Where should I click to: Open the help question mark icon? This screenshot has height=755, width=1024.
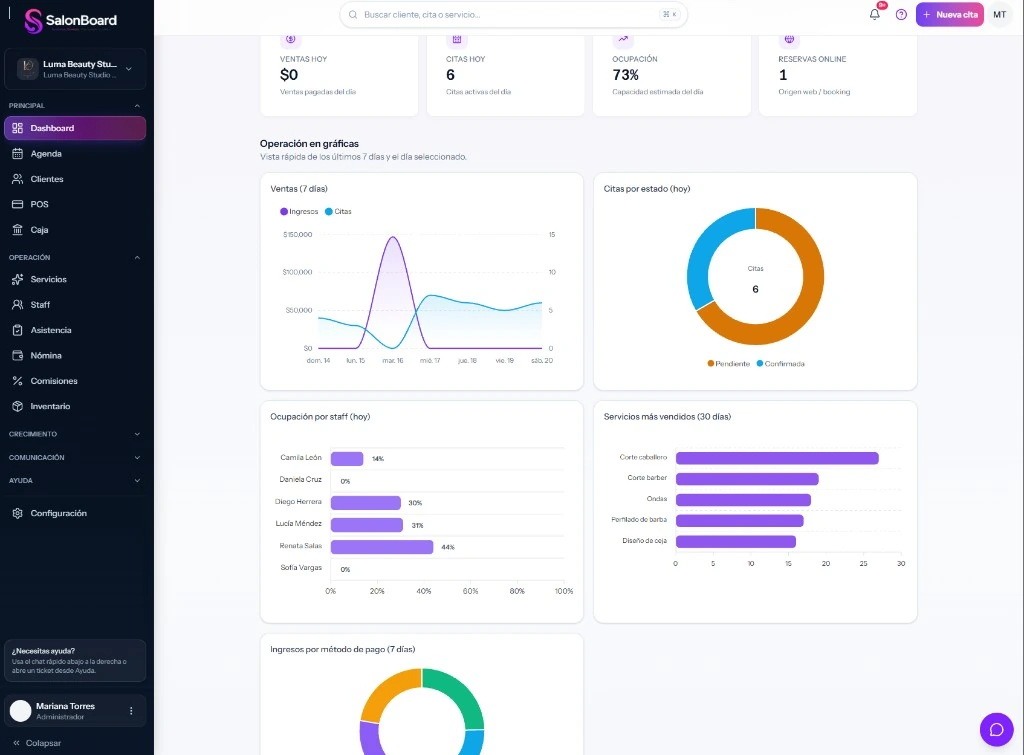[x=901, y=14]
